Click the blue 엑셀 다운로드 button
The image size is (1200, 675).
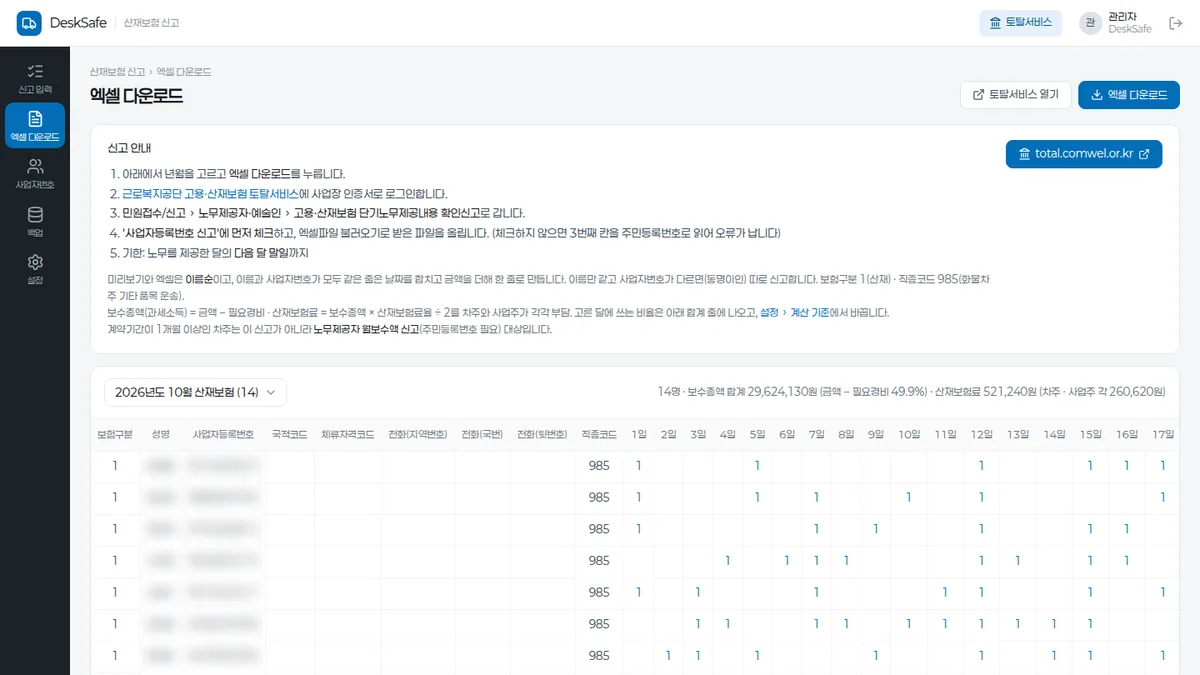[1129, 95]
